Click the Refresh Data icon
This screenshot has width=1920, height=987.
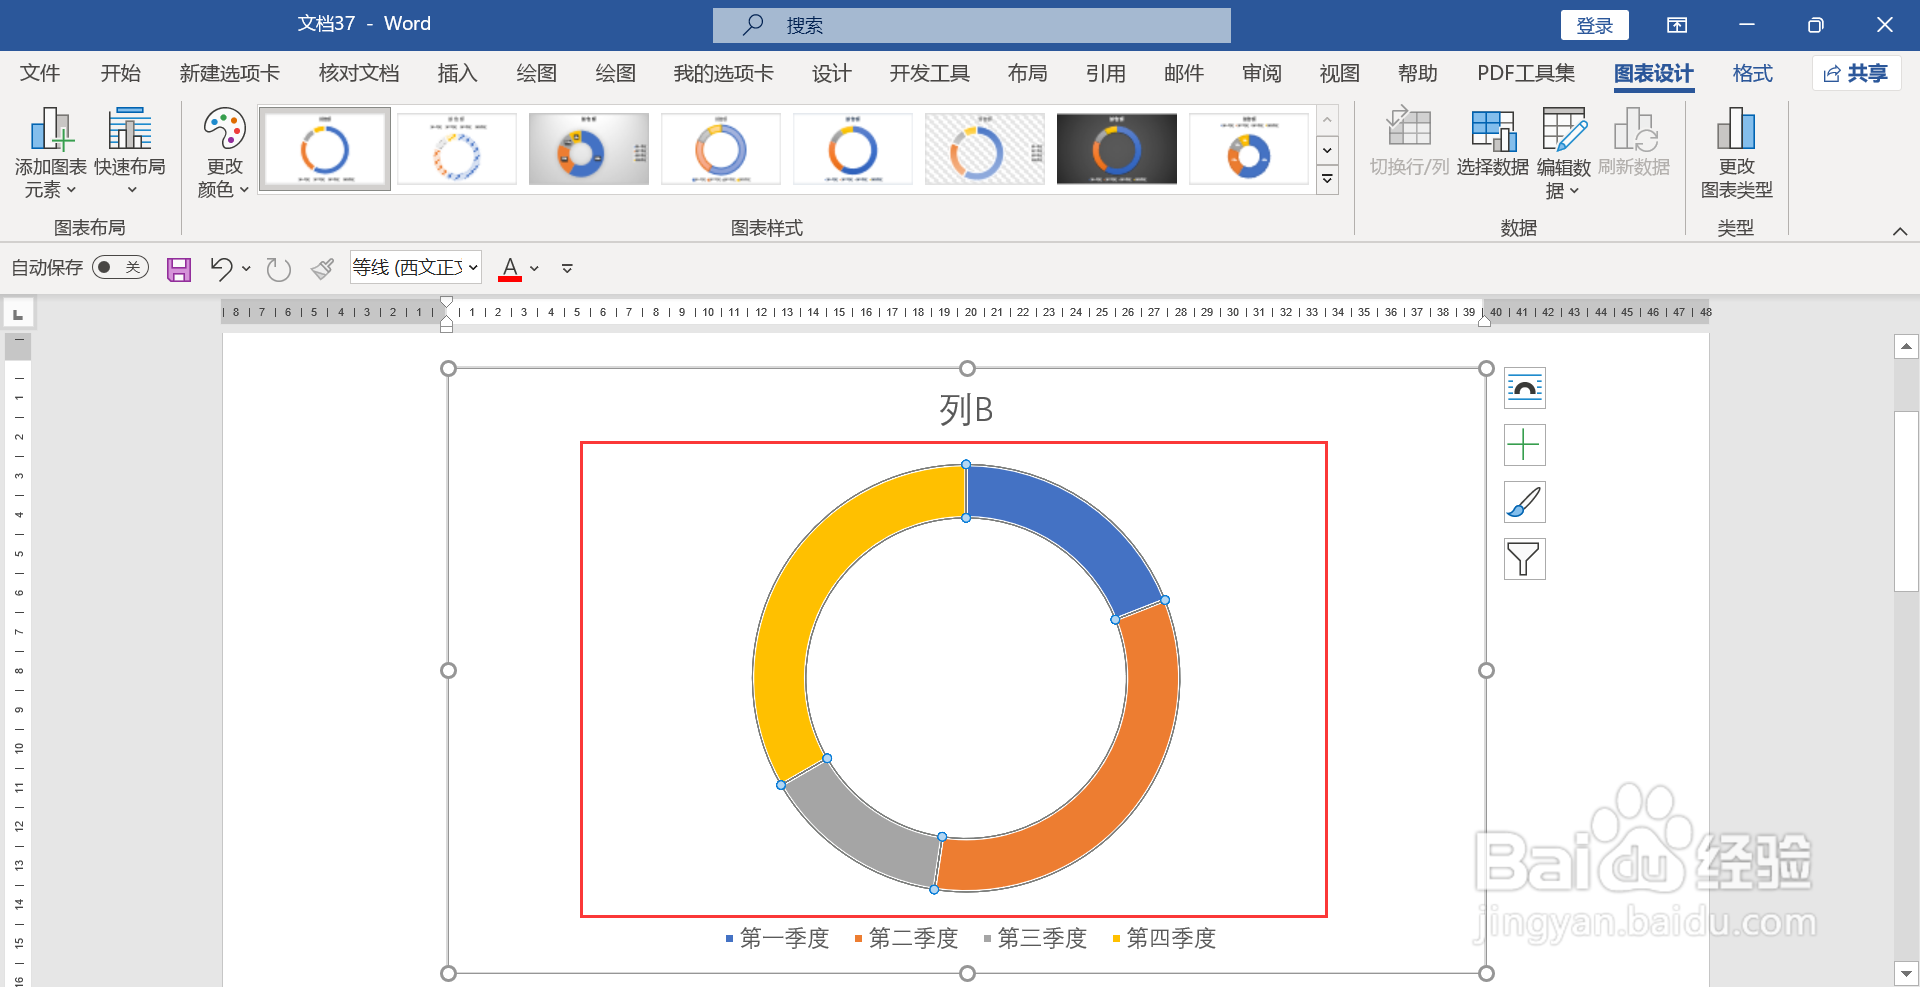(1635, 130)
